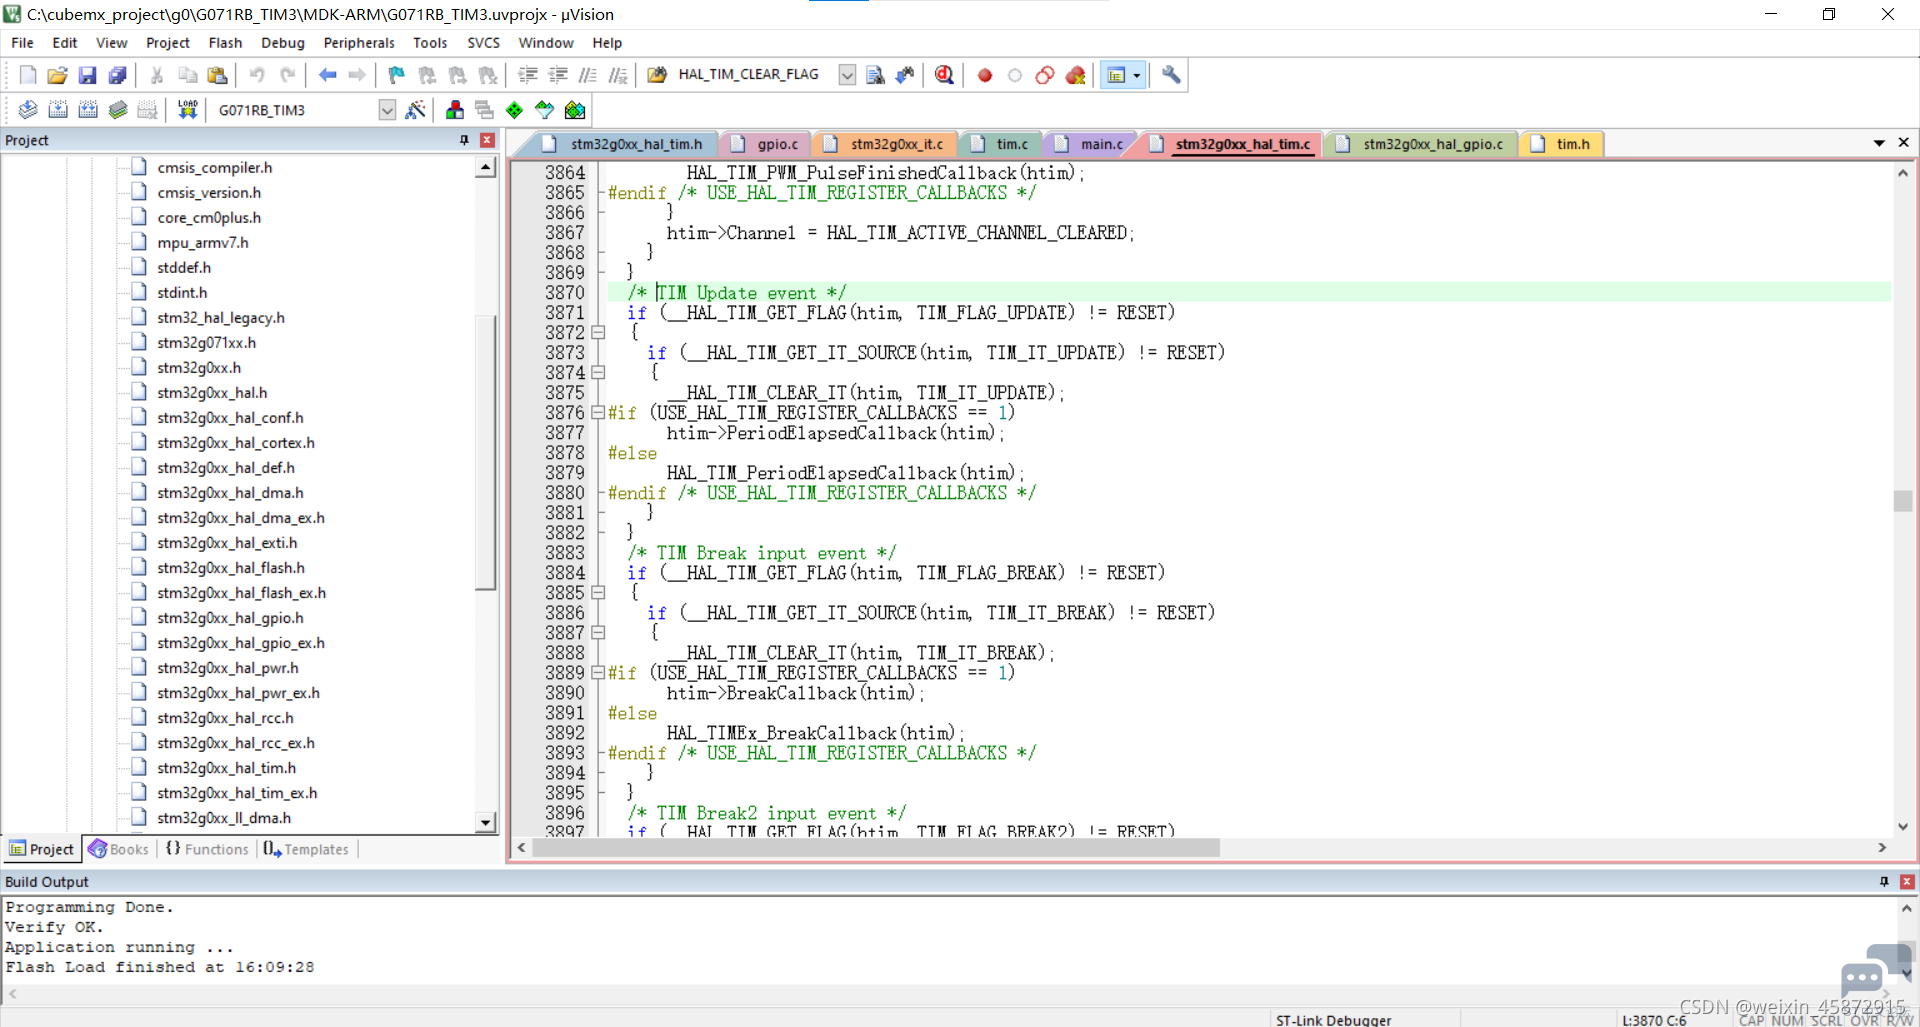Show the Books panel tab

(x=119, y=849)
